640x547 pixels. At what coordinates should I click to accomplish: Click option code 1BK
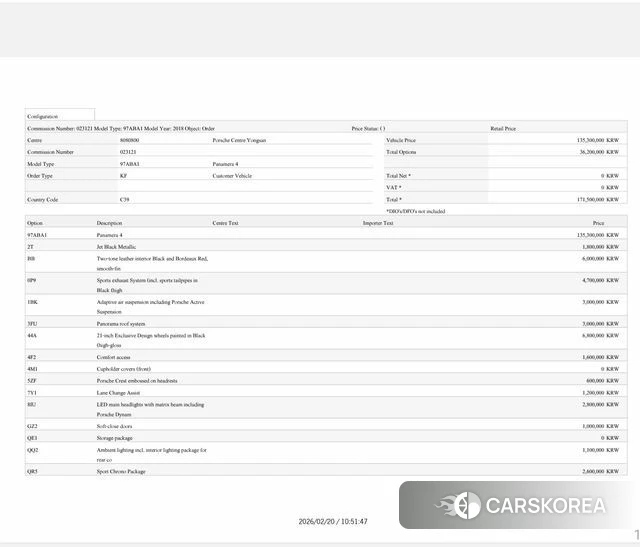click(32, 302)
